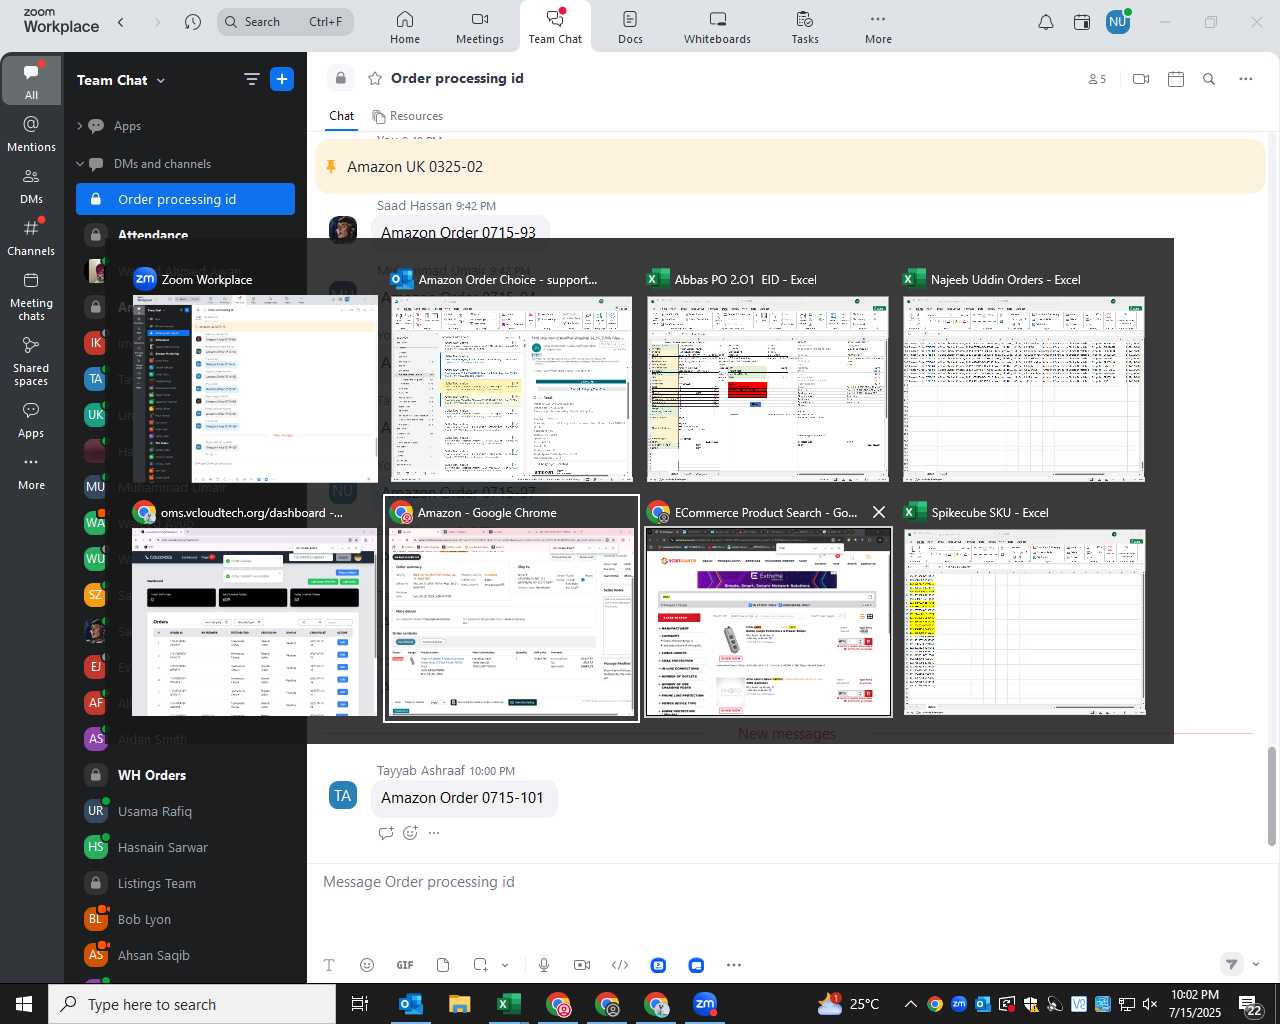The image size is (1280, 1024).
Task: Open the calendar icon in the title bar
Action: tap(1082, 22)
